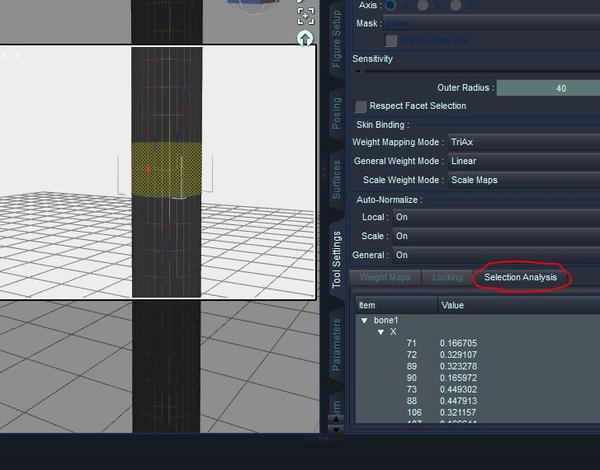Collapse the bone1 tree node
Image resolution: width=600 pixels, height=470 pixels.
tap(364, 320)
